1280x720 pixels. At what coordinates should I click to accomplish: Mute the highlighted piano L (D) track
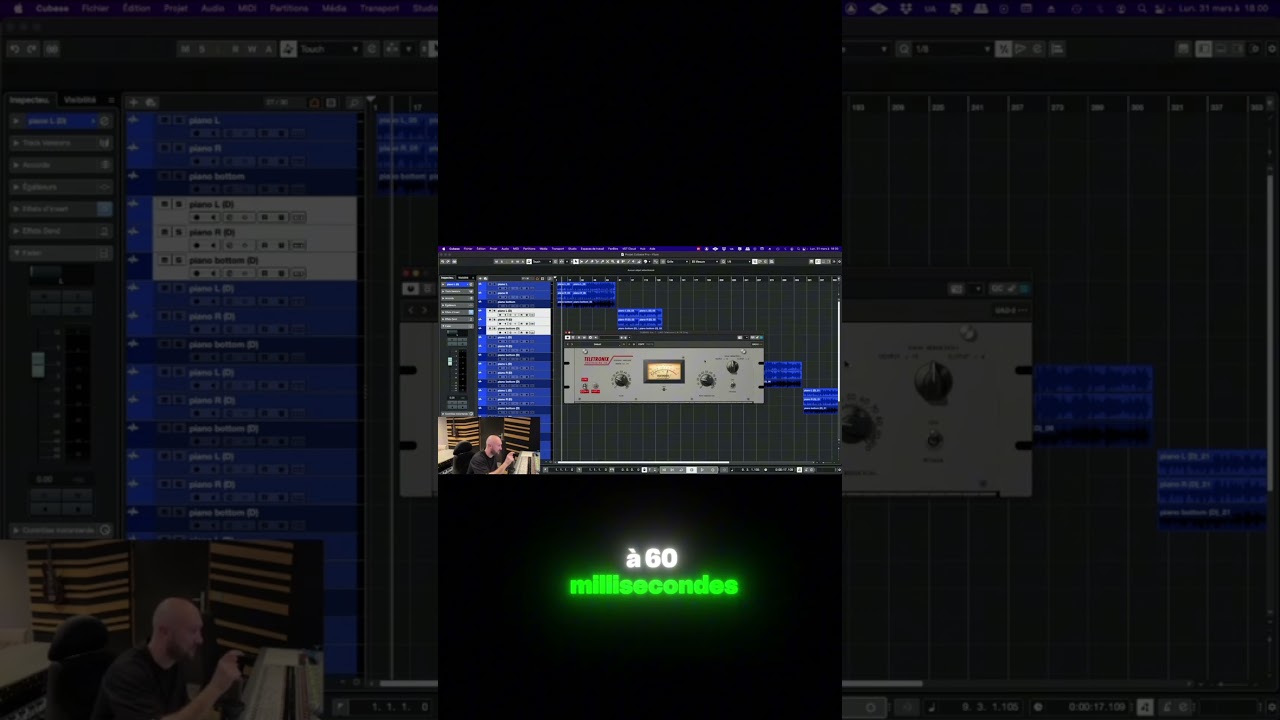point(164,204)
